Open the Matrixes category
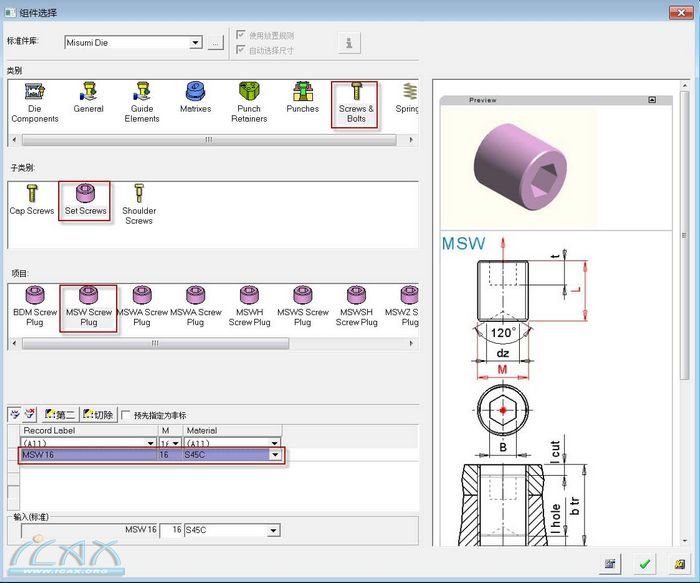Image resolution: width=700 pixels, height=583 pixels. (x=196, y=98)
